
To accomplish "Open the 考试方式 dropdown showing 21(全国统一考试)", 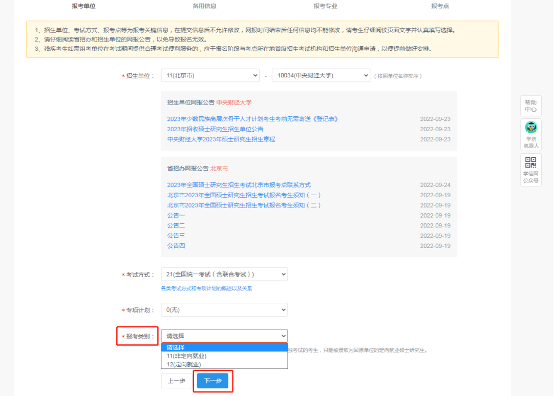I will click(x=224, y=274).
